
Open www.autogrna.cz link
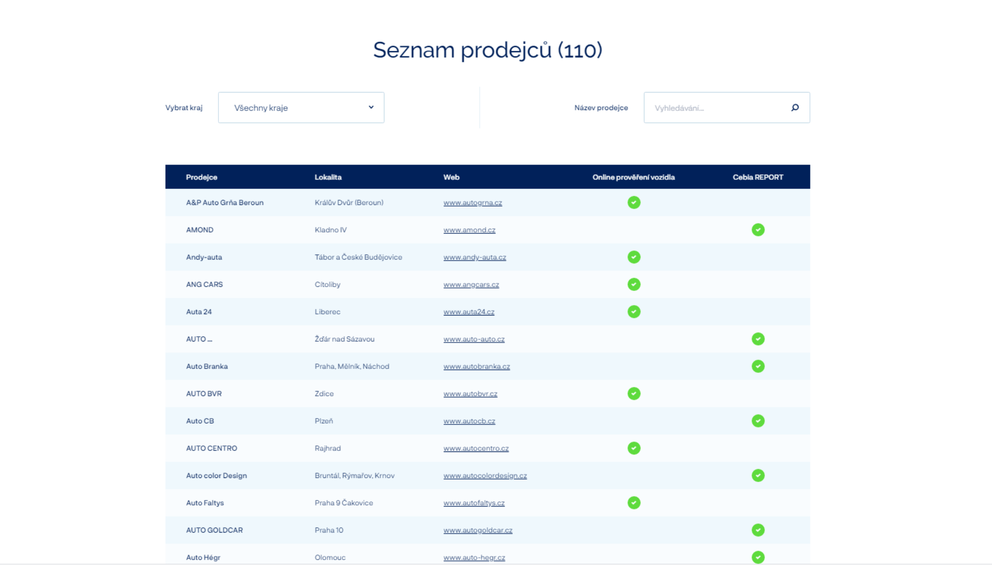pyautogui.click(x=473, y=202)
